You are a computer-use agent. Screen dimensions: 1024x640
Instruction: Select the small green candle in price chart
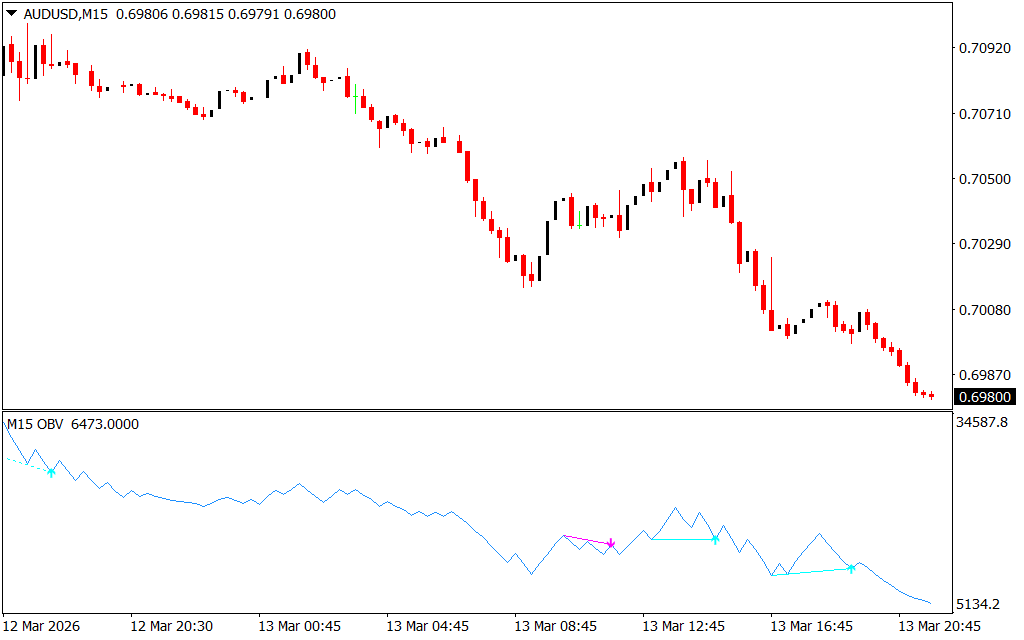(x=355, y=95)
